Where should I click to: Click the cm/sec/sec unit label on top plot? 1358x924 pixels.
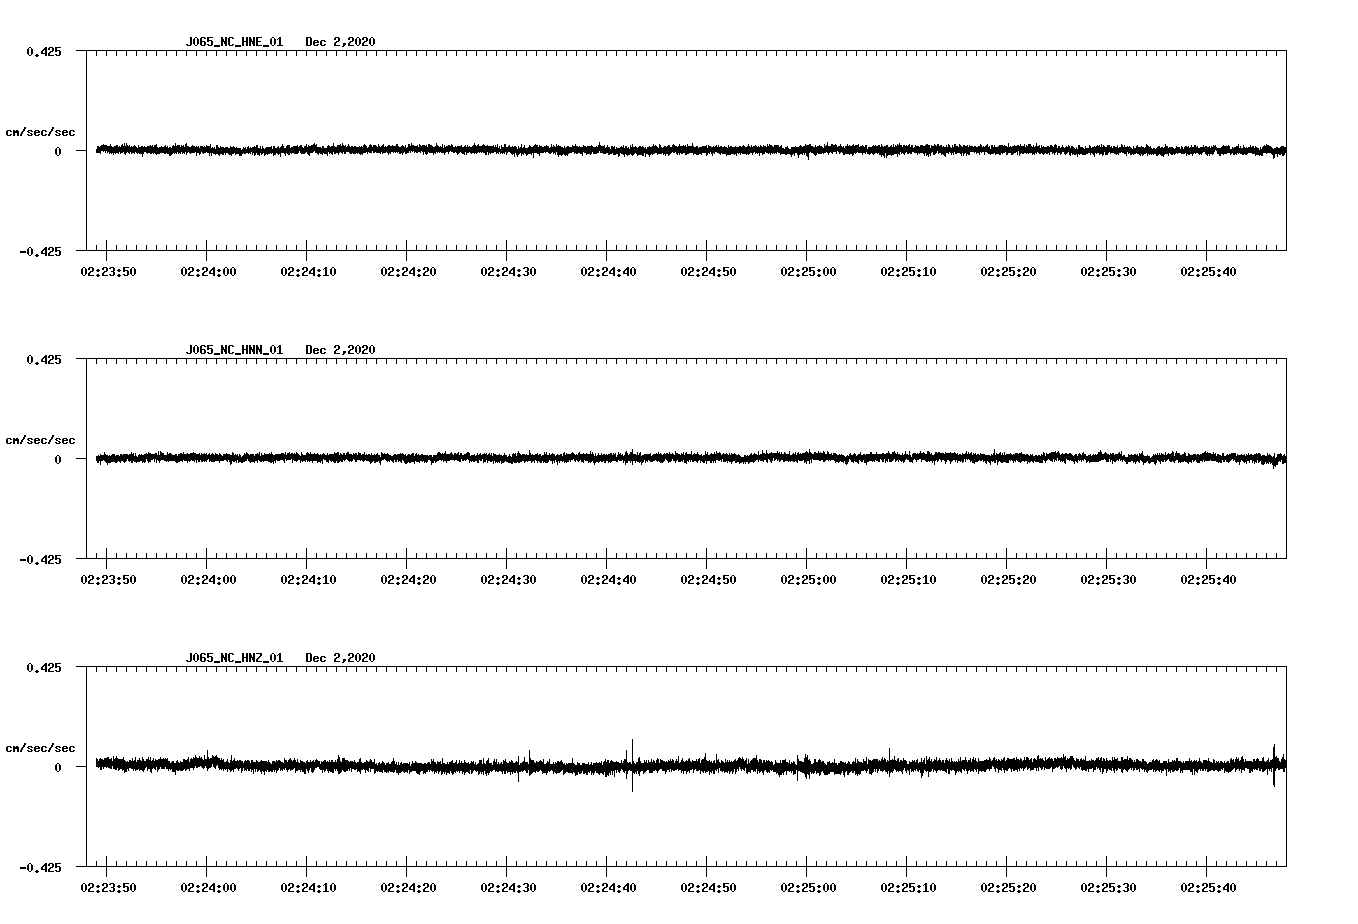pyautogui.click(x=40, y=132)
